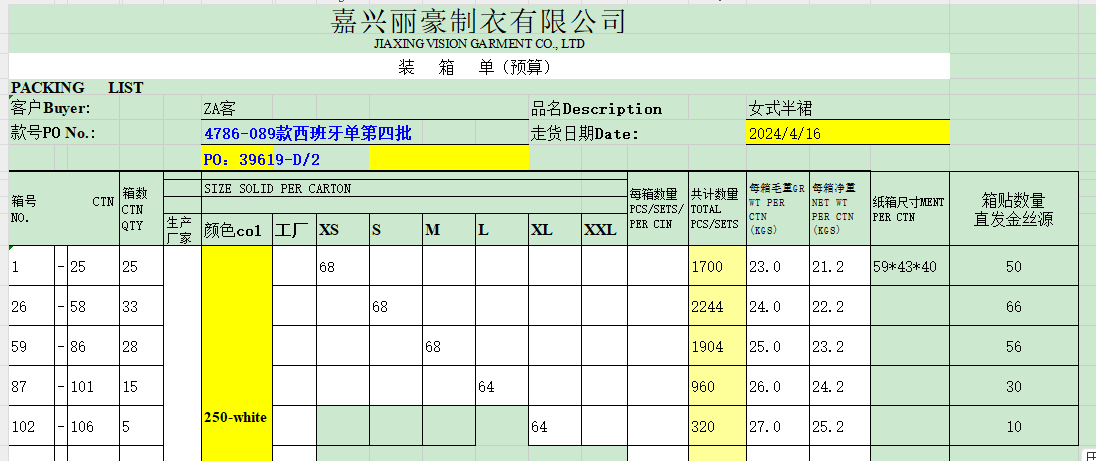
Task: Select the sticker quantity cell showing 66
Action: [1014, 307]
